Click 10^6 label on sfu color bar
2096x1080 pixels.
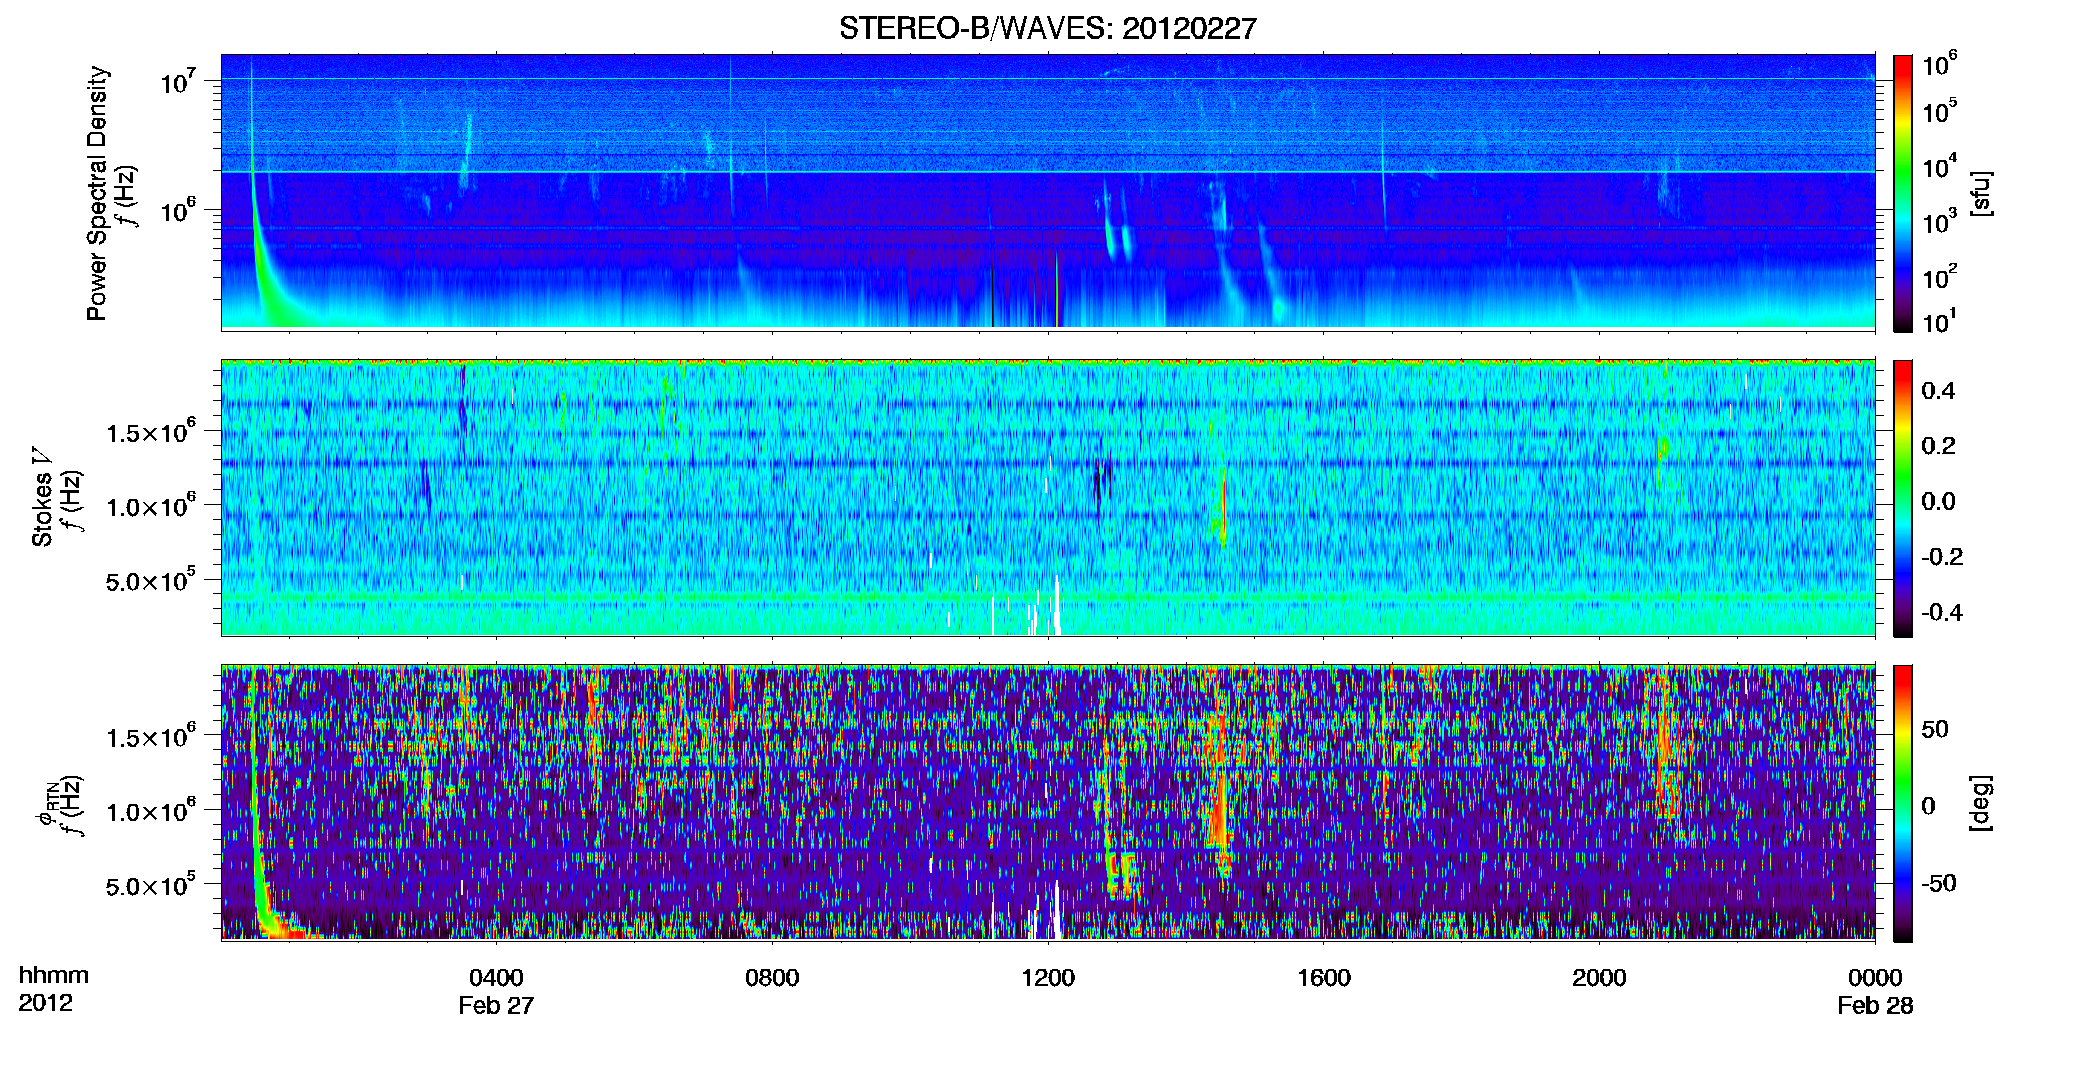(x=1939, y=66)
